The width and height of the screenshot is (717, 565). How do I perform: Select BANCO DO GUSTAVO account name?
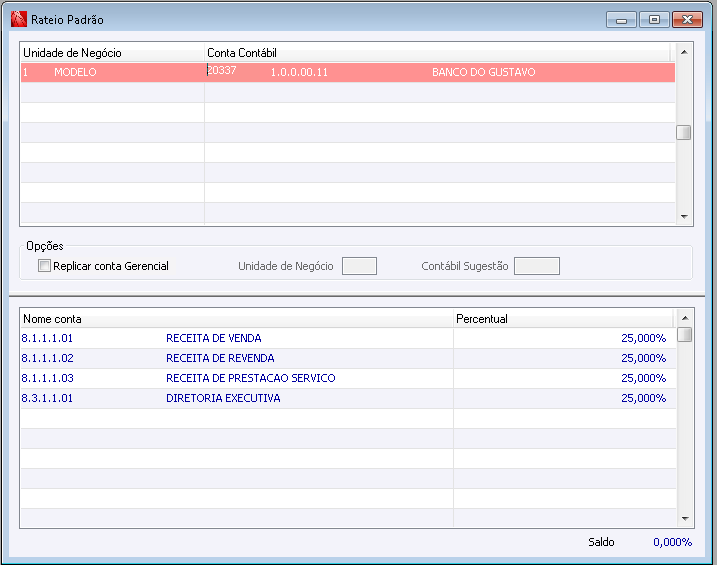tap(483, 72)
